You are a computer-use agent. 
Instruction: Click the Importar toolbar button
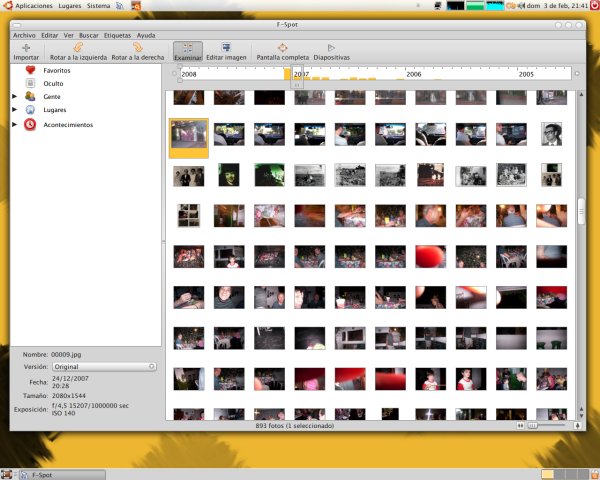click(26, 52)
